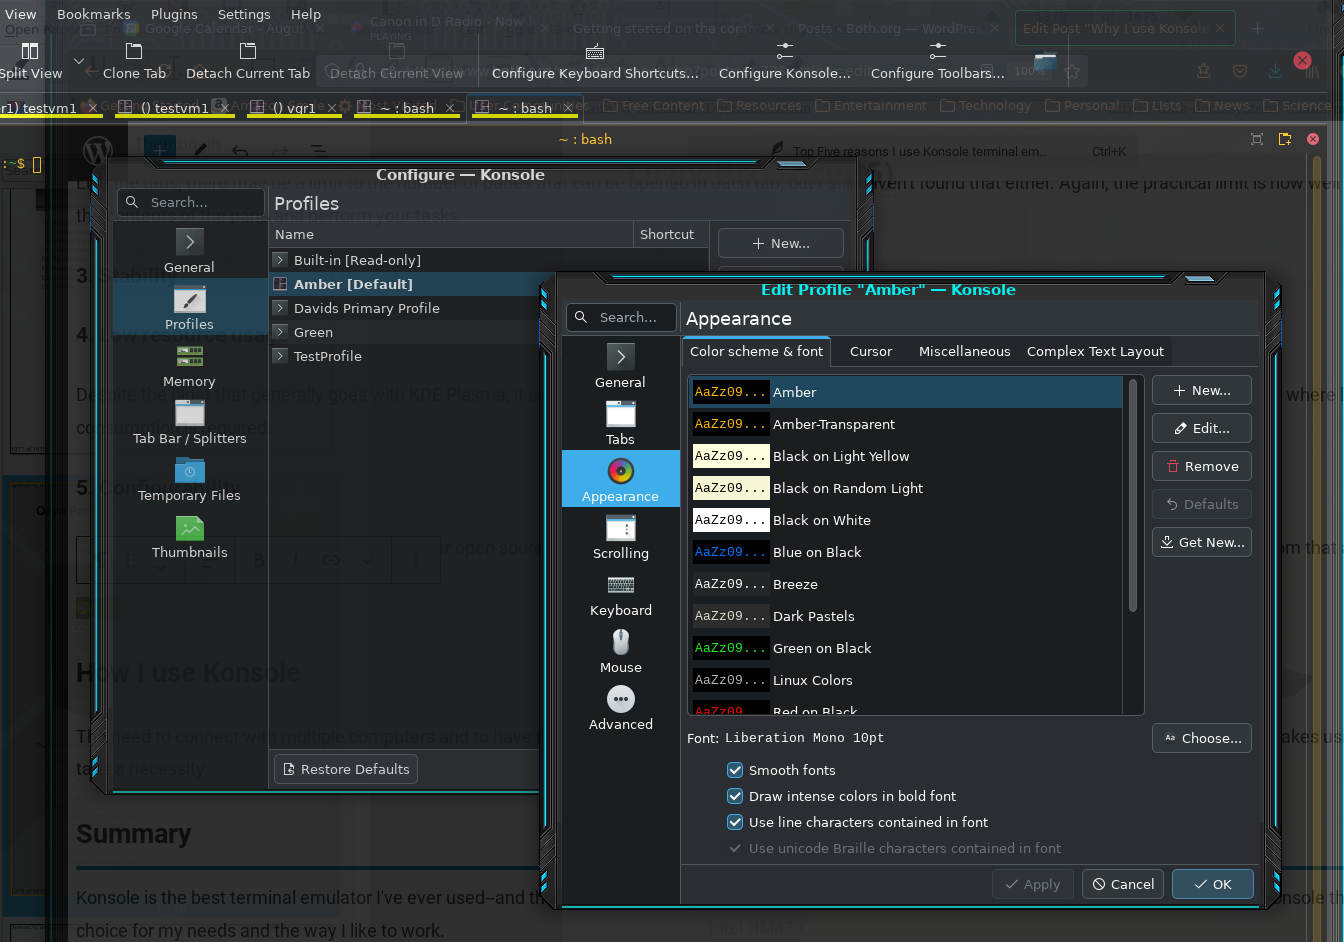Viewport: 1344px width, 942px height.
Task: Open Configure Keyboard Shortcuts from toolbar
Action: [x=595, y=61]
